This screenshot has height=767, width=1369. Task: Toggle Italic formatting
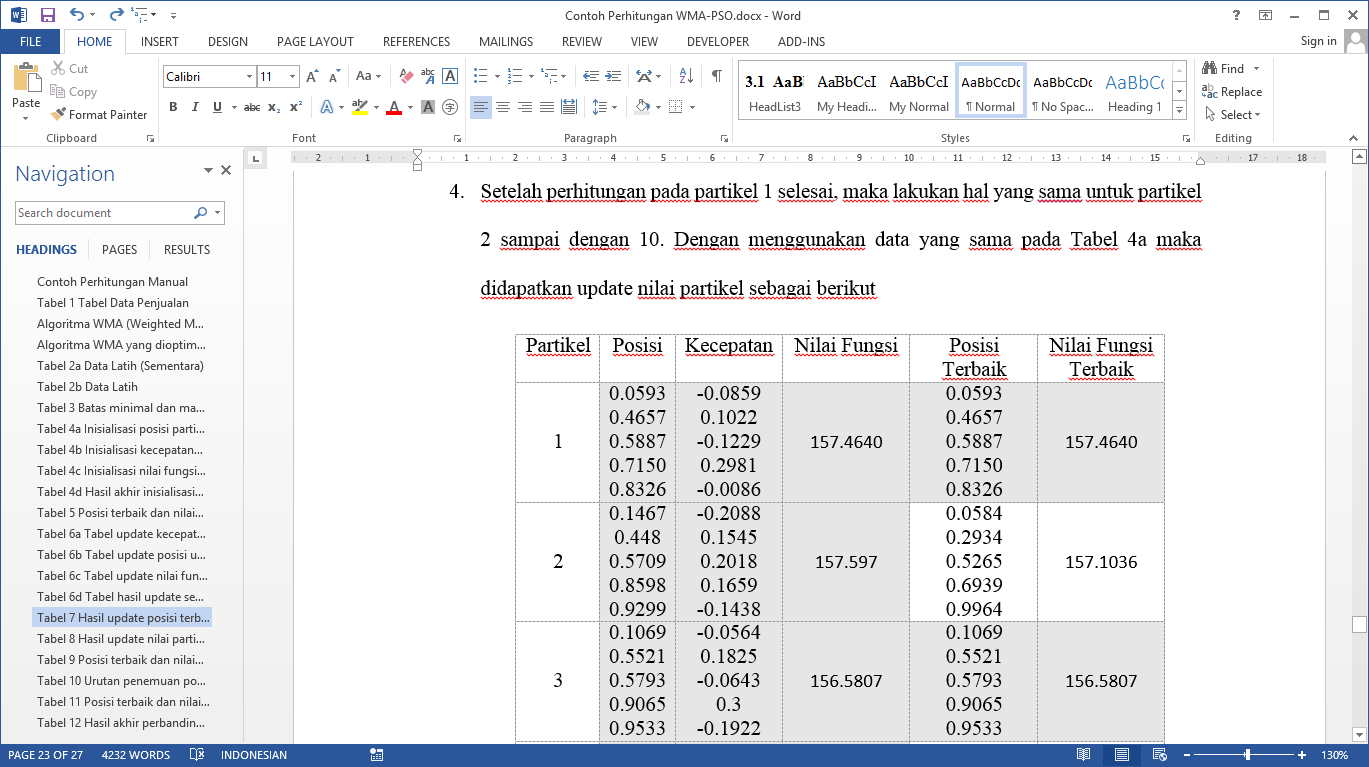pyautogui.click(x=194, y=107)
